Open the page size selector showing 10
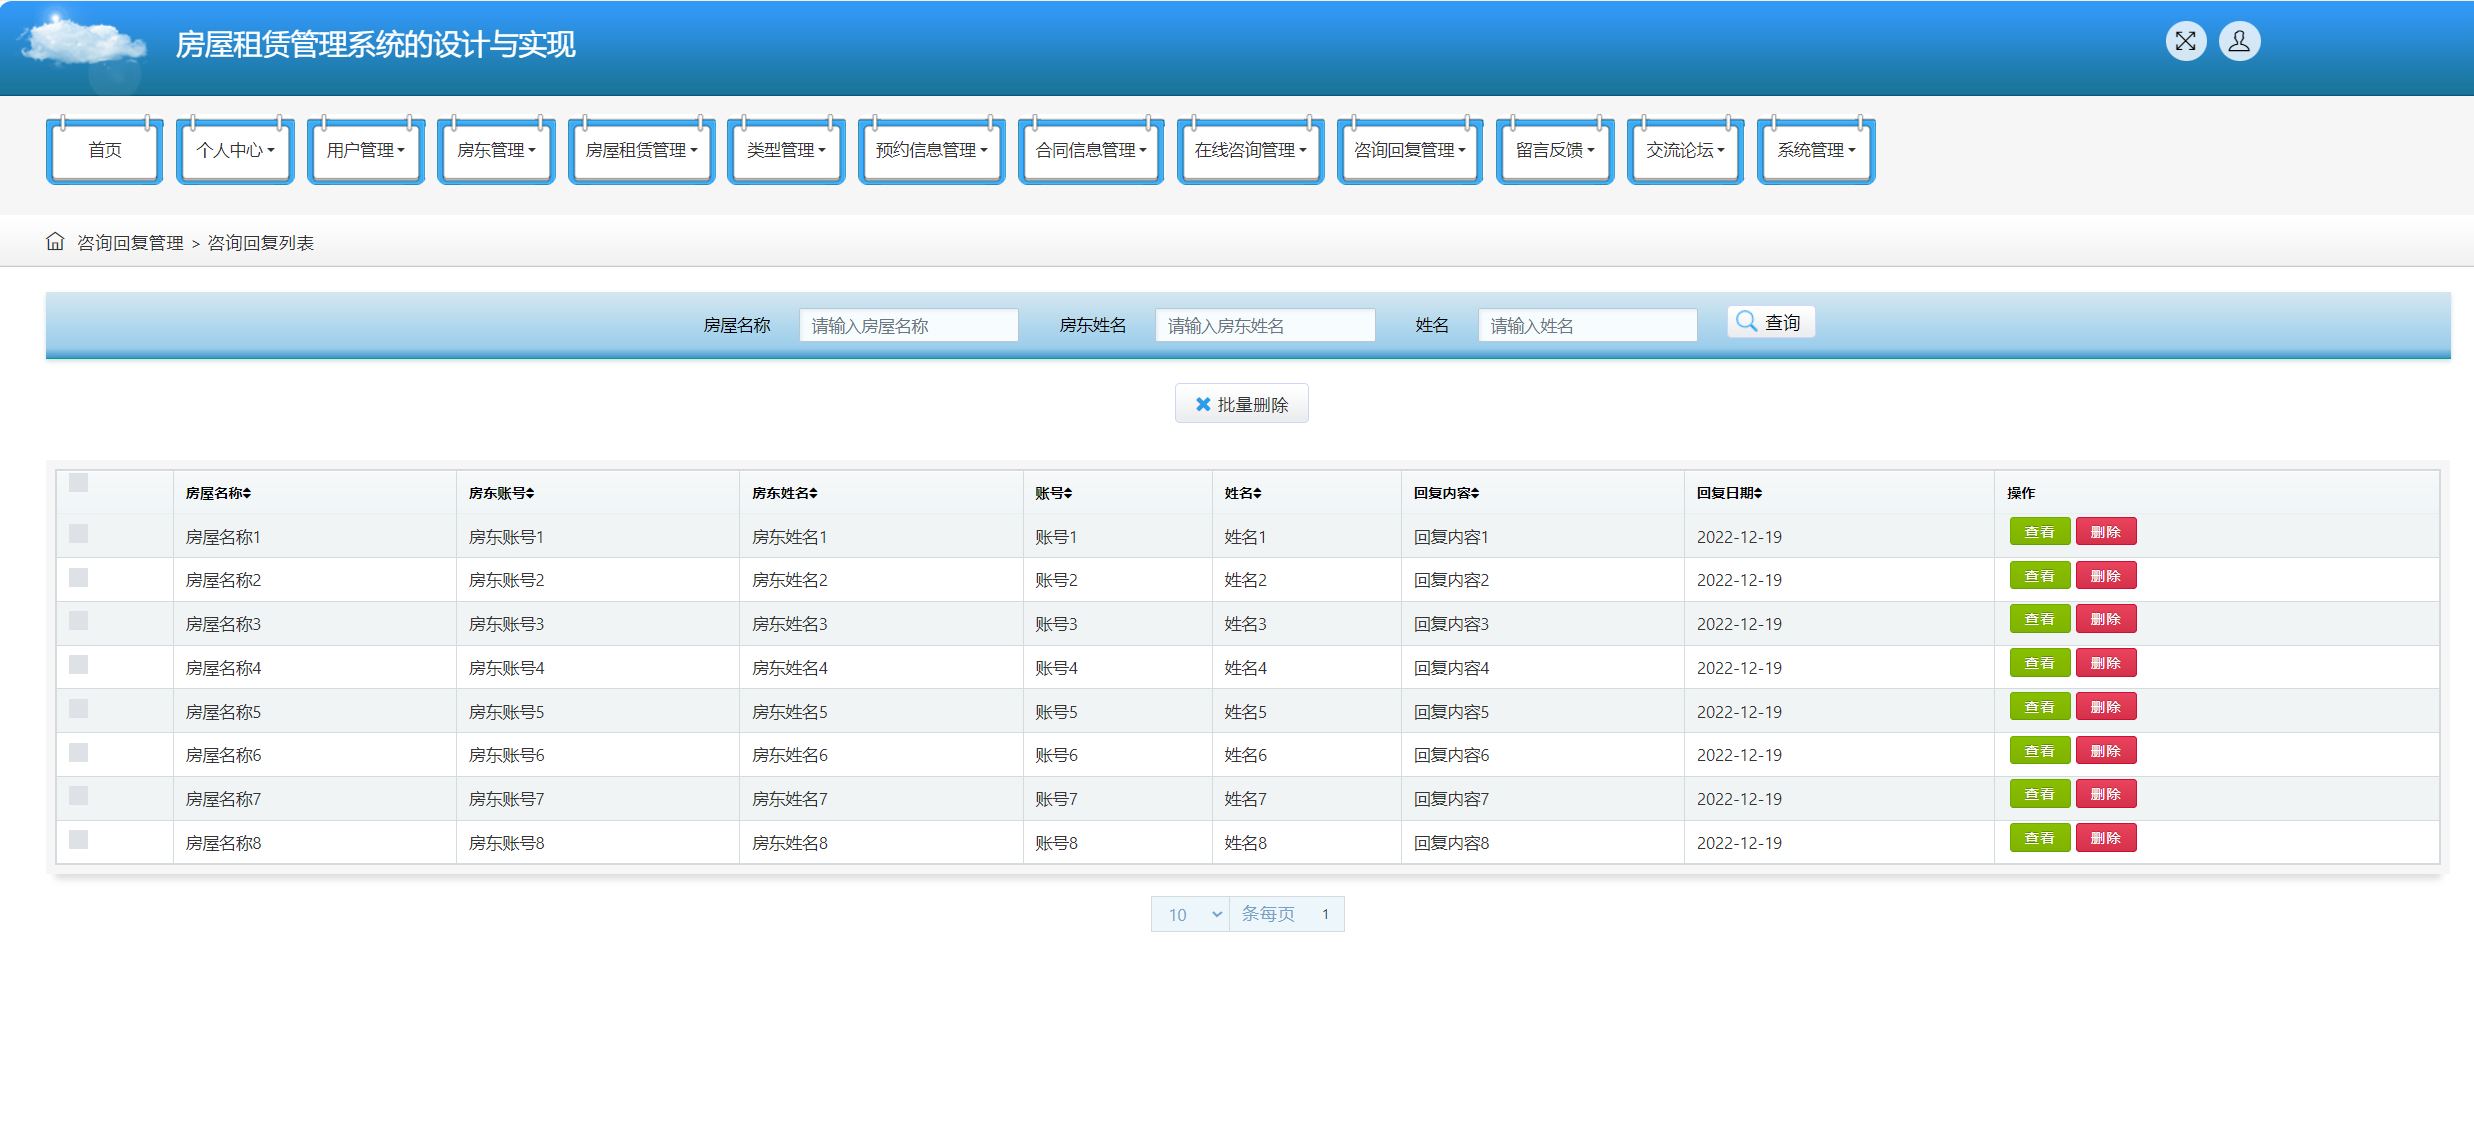The width and height of the screenshot is (2474, 1144). (1190, 914)
